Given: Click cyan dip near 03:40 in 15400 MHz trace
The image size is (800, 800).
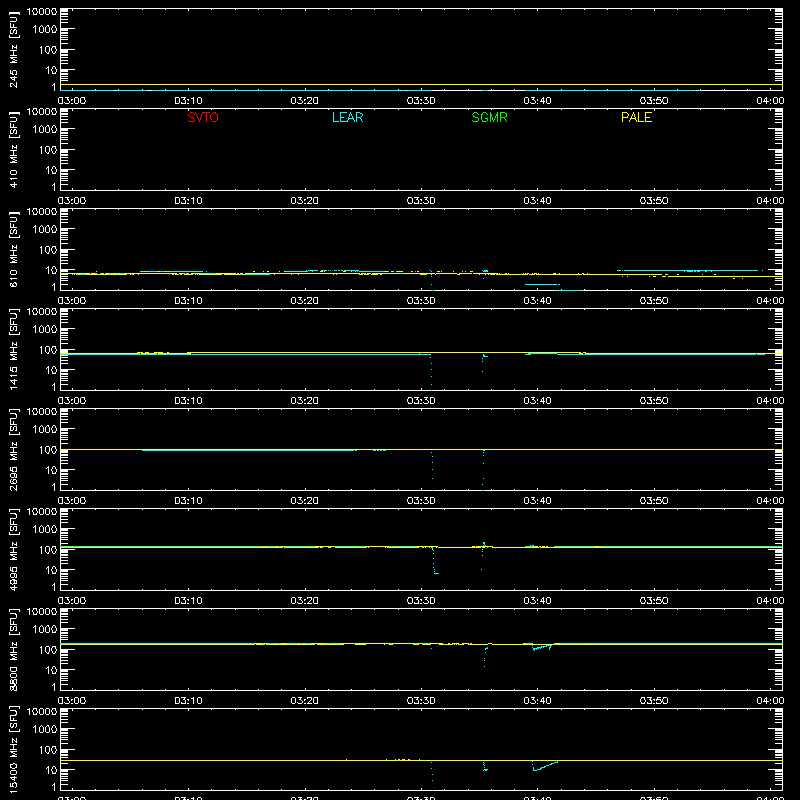Looking at the screenshot, I should pos(544,766).
